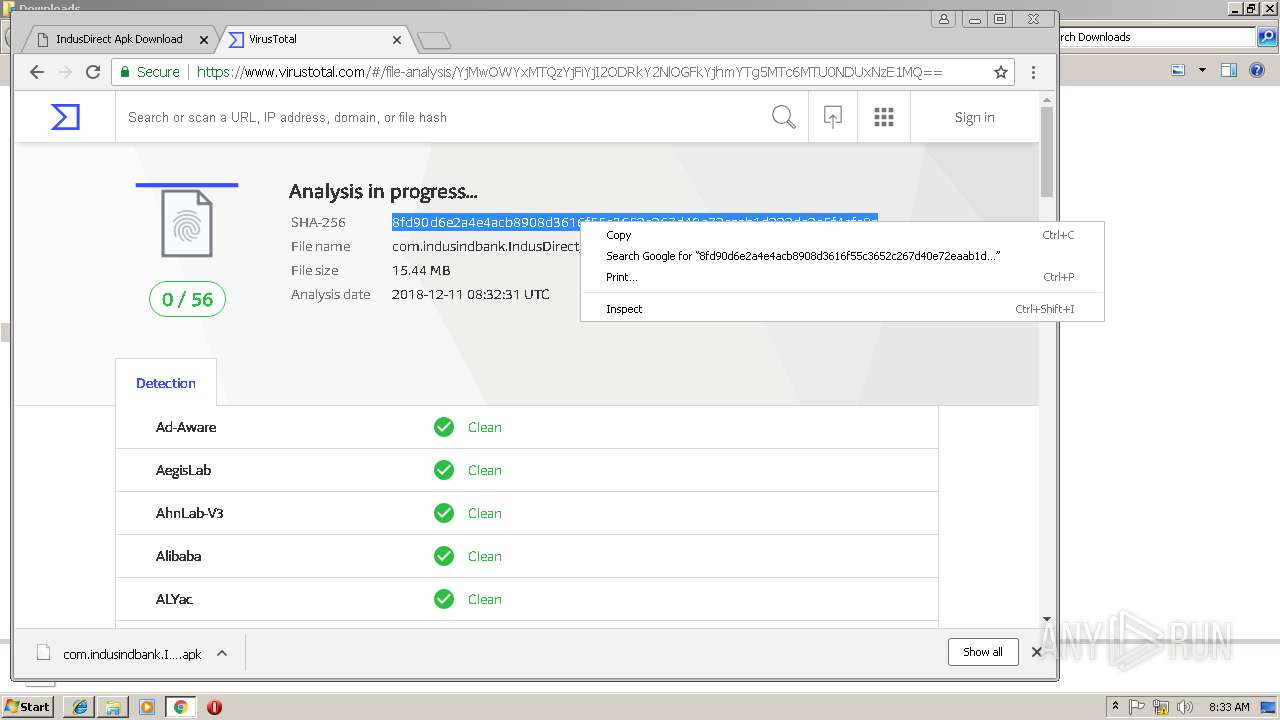1280x720 pixels.
Task: Click the upload file icon
Action: click(832, 117)
